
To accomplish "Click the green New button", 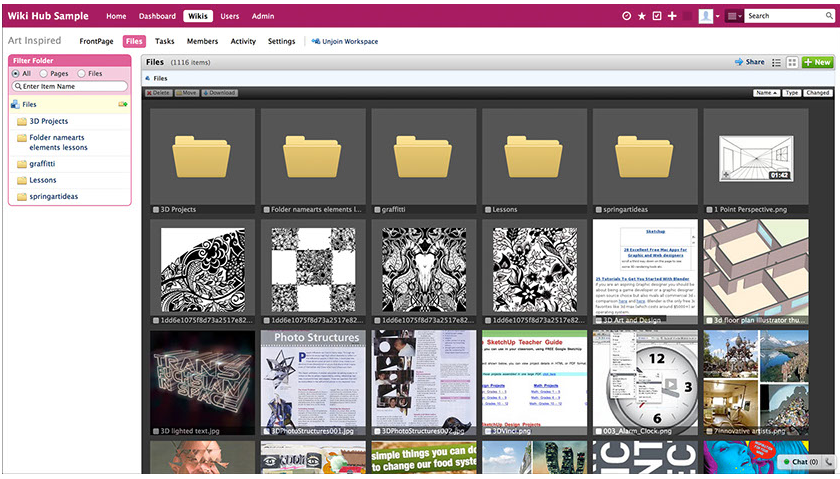I will (x=817, y=62).
